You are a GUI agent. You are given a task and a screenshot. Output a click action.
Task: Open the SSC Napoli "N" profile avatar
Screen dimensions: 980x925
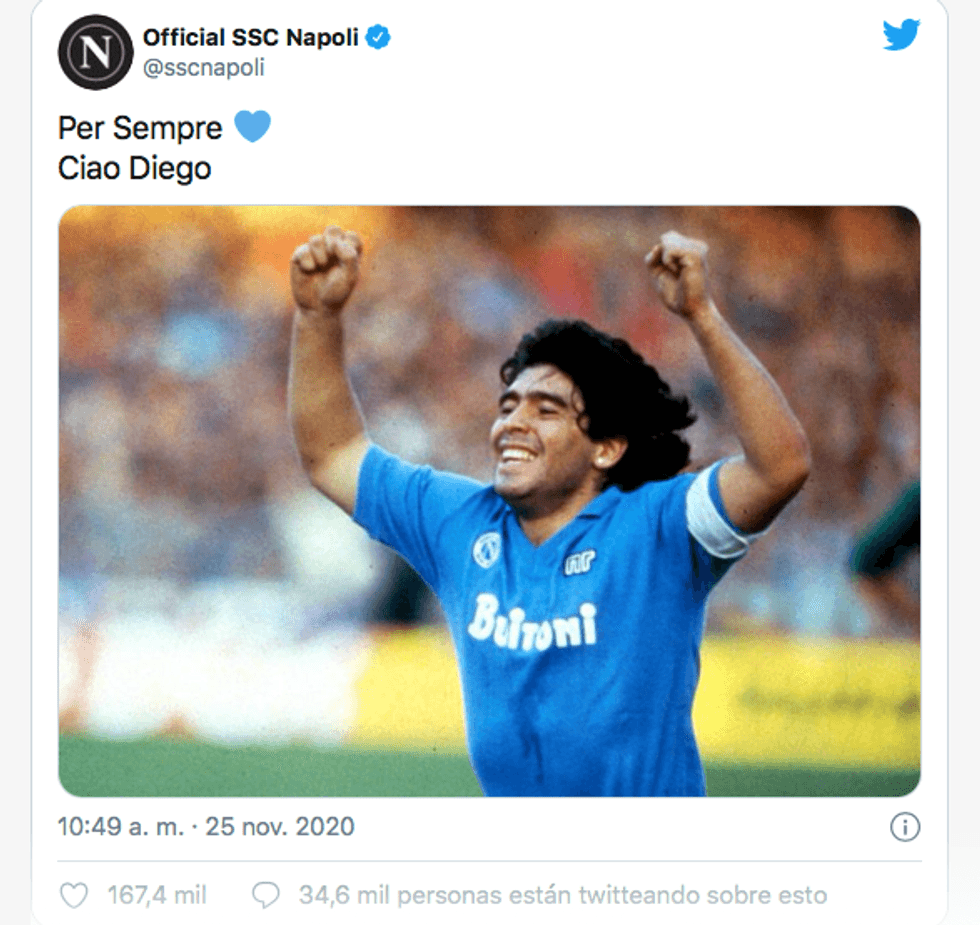coord(96,52)
